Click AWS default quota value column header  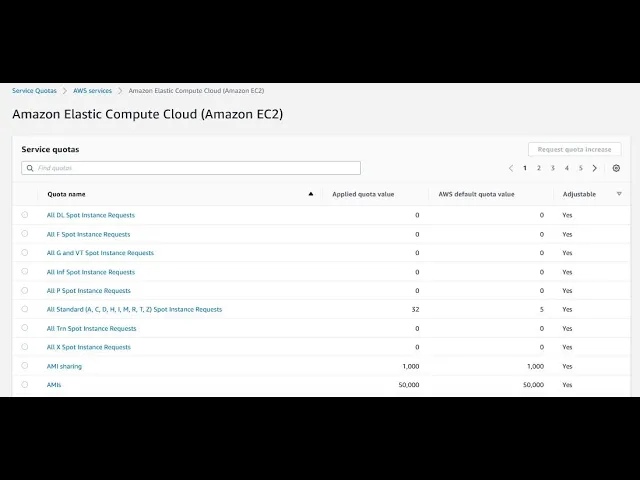(476, 194)
